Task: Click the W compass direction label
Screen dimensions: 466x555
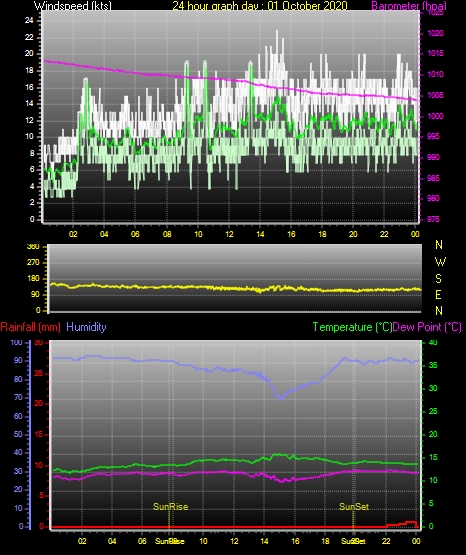Action: pyautogui.click(x=440, y=262)
